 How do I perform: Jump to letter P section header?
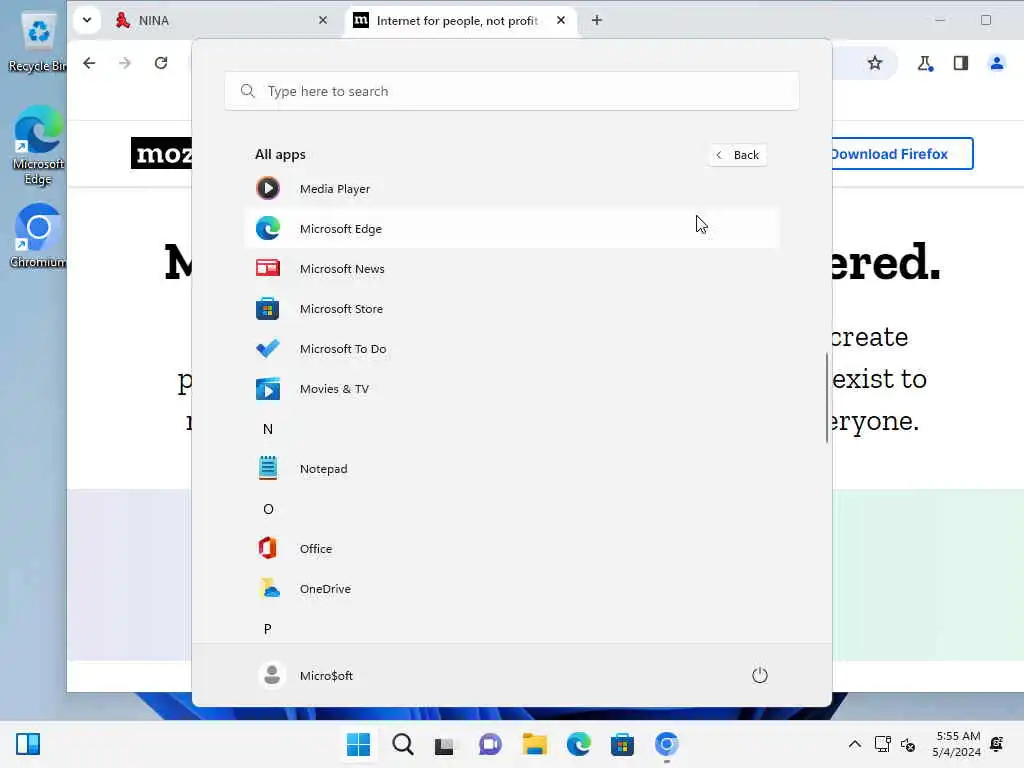pos(268,629)
